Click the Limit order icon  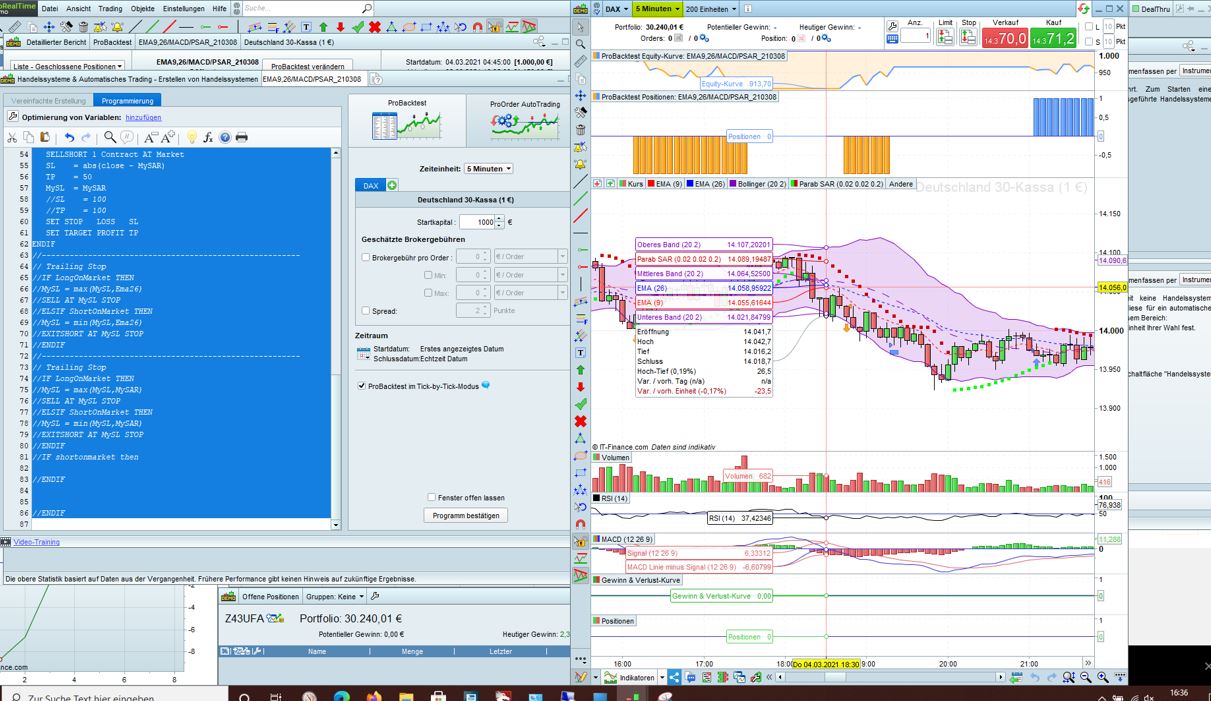(944, 36)
